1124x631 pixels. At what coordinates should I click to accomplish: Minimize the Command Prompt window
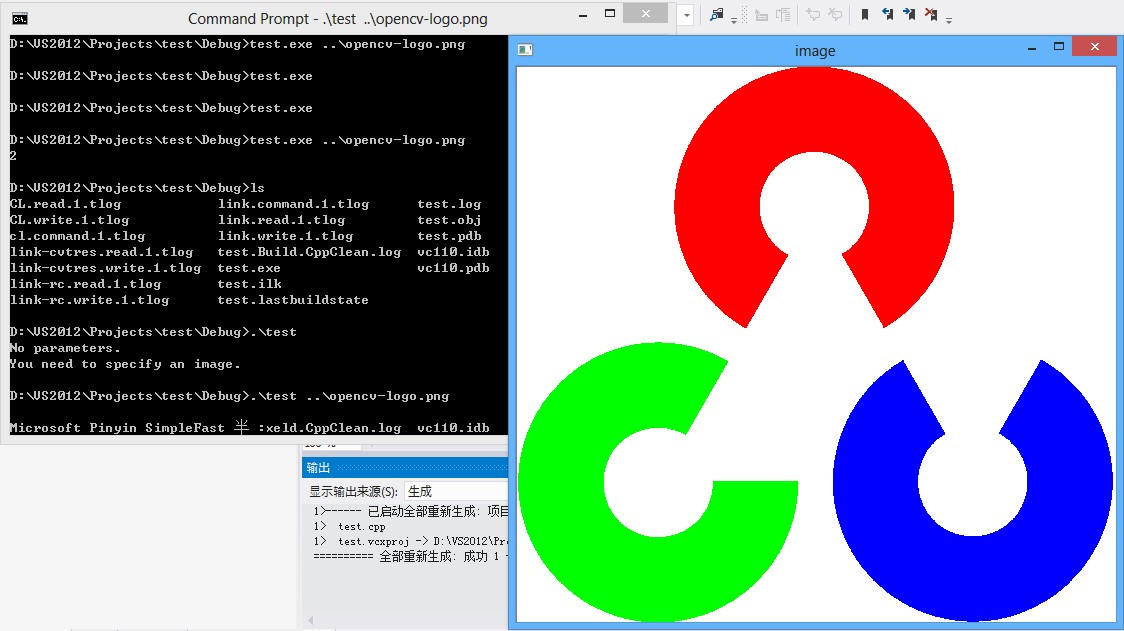pyautogui.click(x=583, y=14)
